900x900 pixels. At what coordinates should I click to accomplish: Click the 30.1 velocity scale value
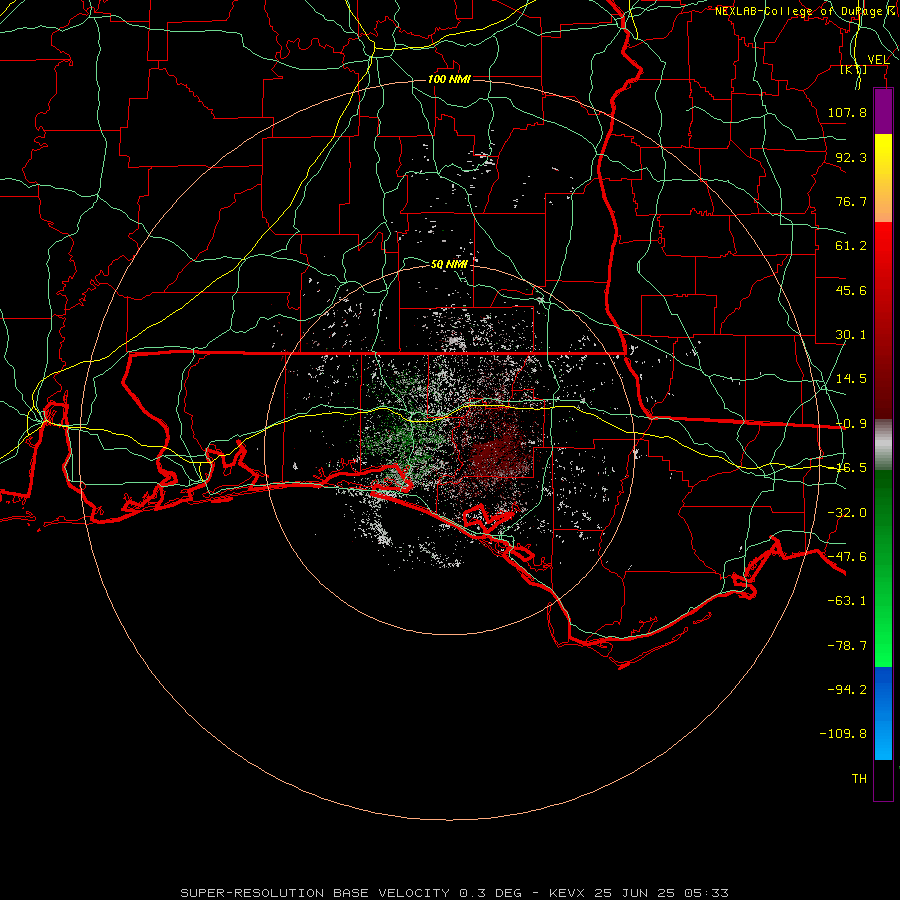851,335
